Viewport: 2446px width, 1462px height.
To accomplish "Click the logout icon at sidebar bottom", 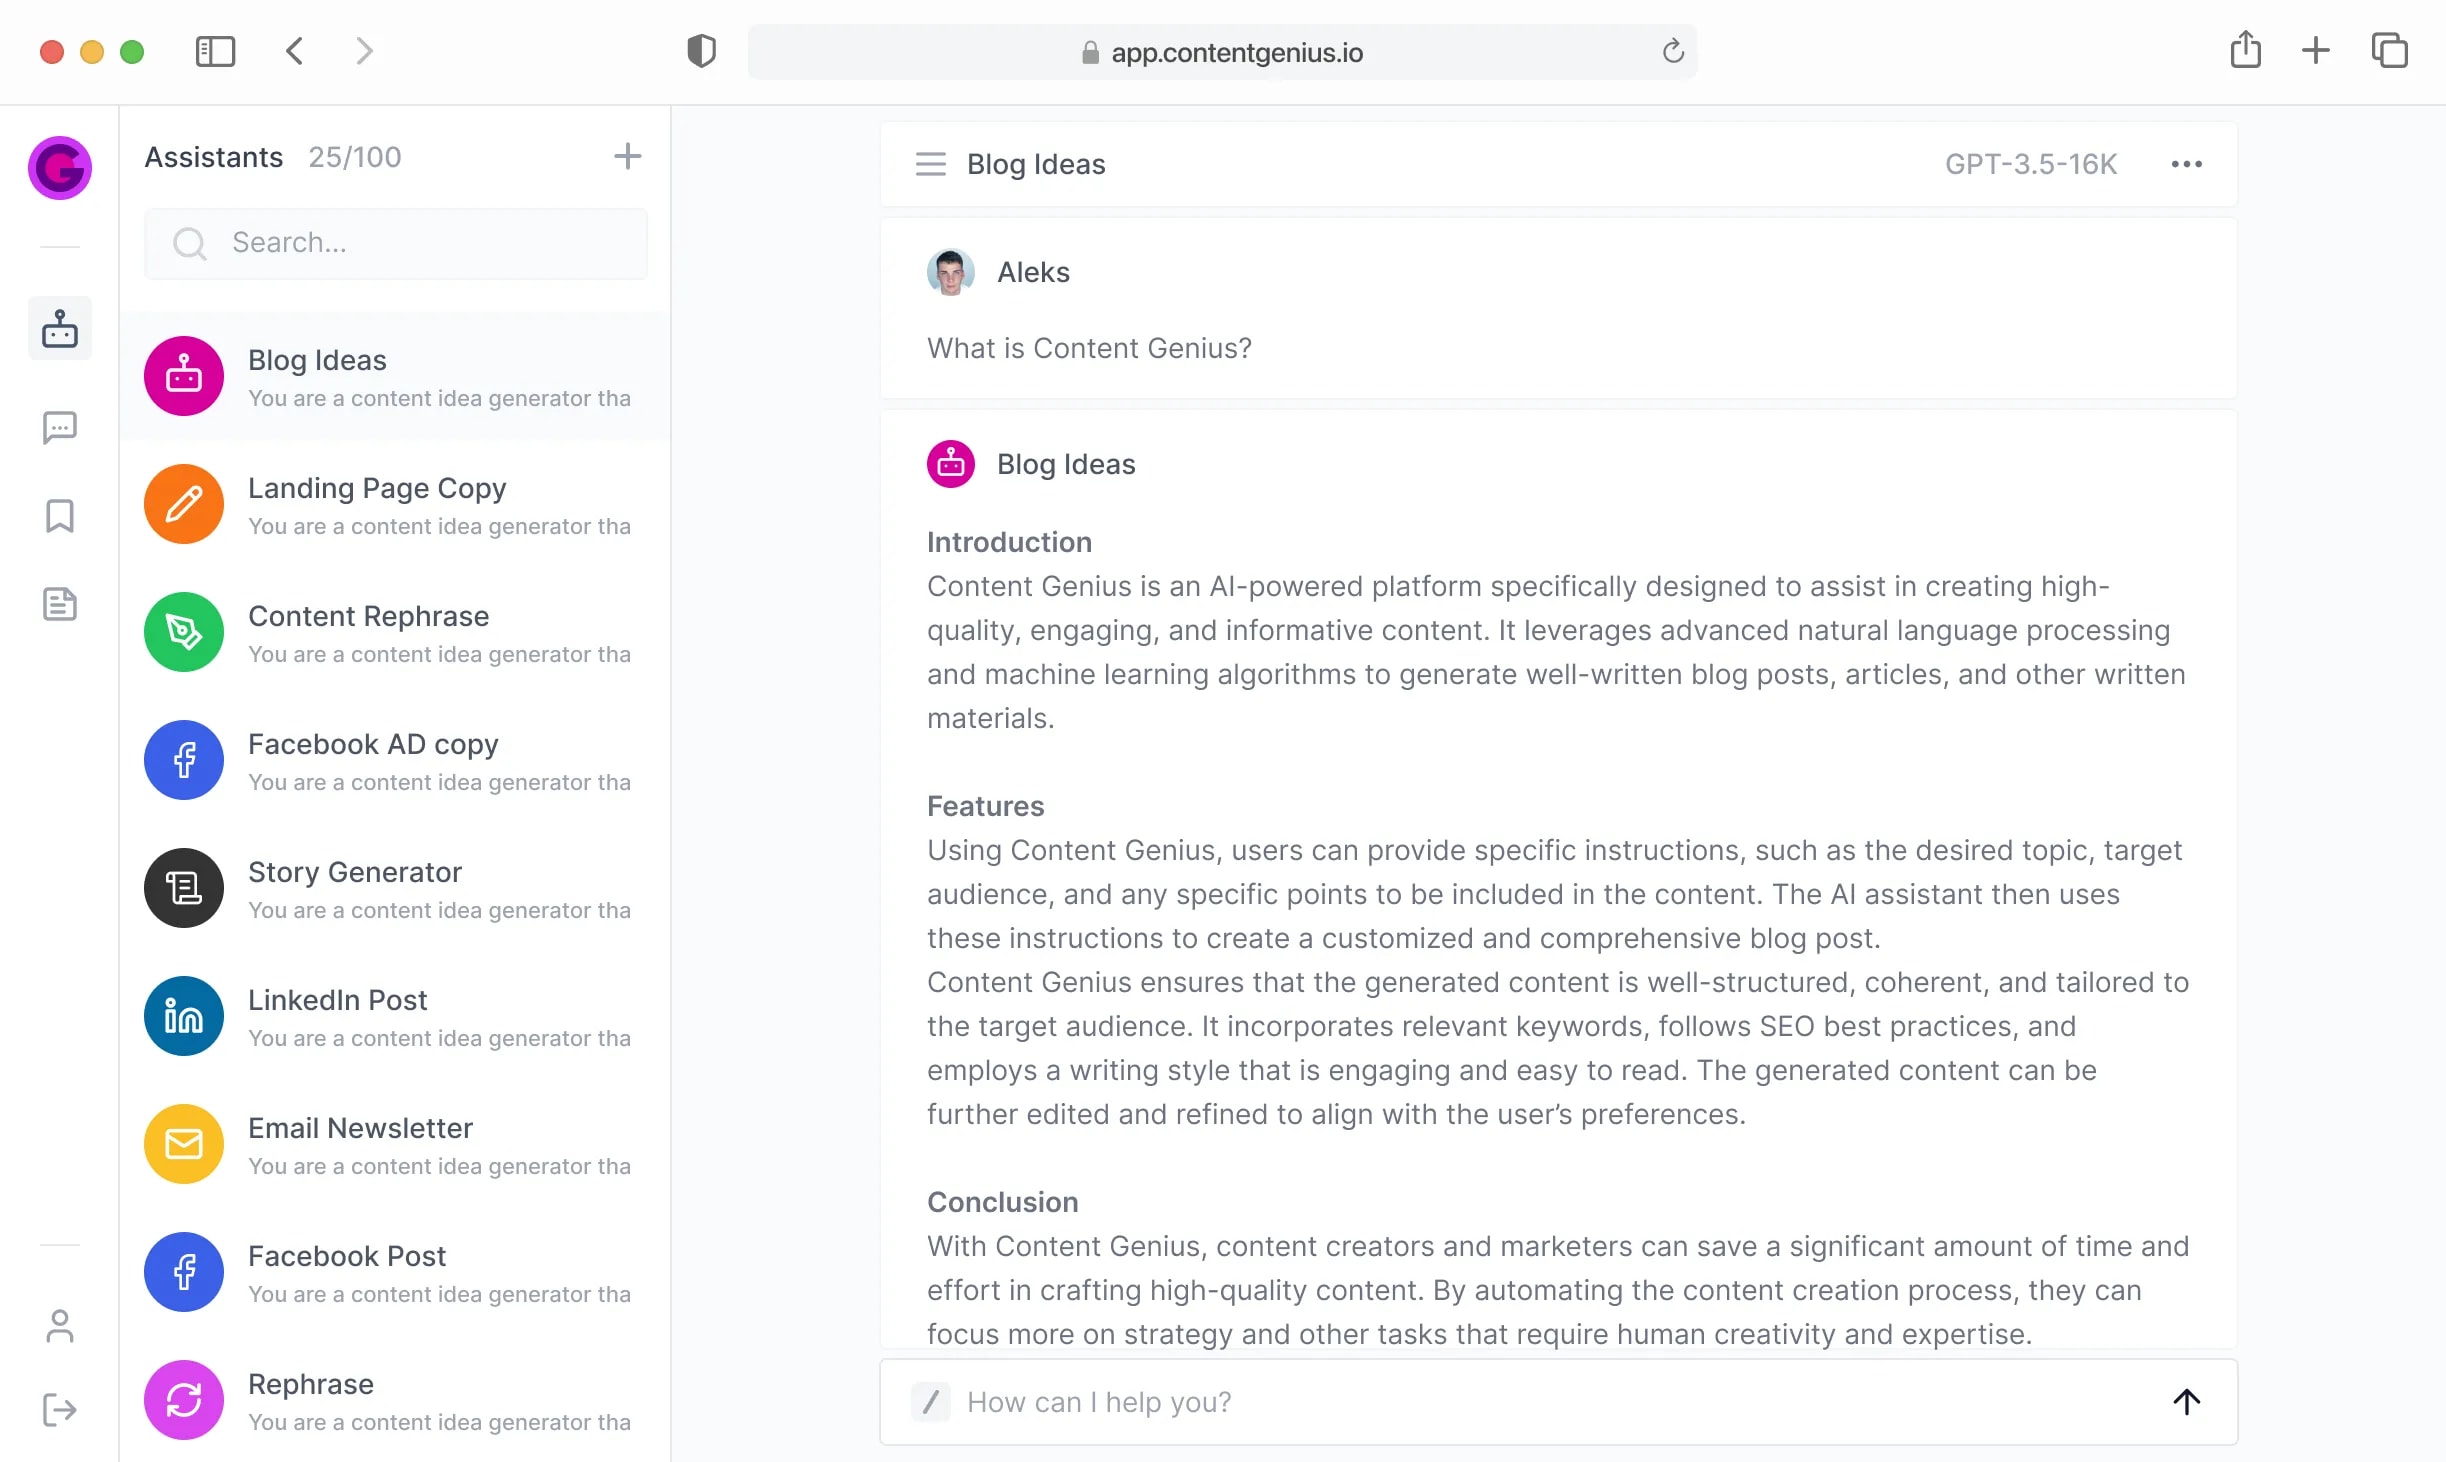I will pyautogui.click(x=60, y=1410).
